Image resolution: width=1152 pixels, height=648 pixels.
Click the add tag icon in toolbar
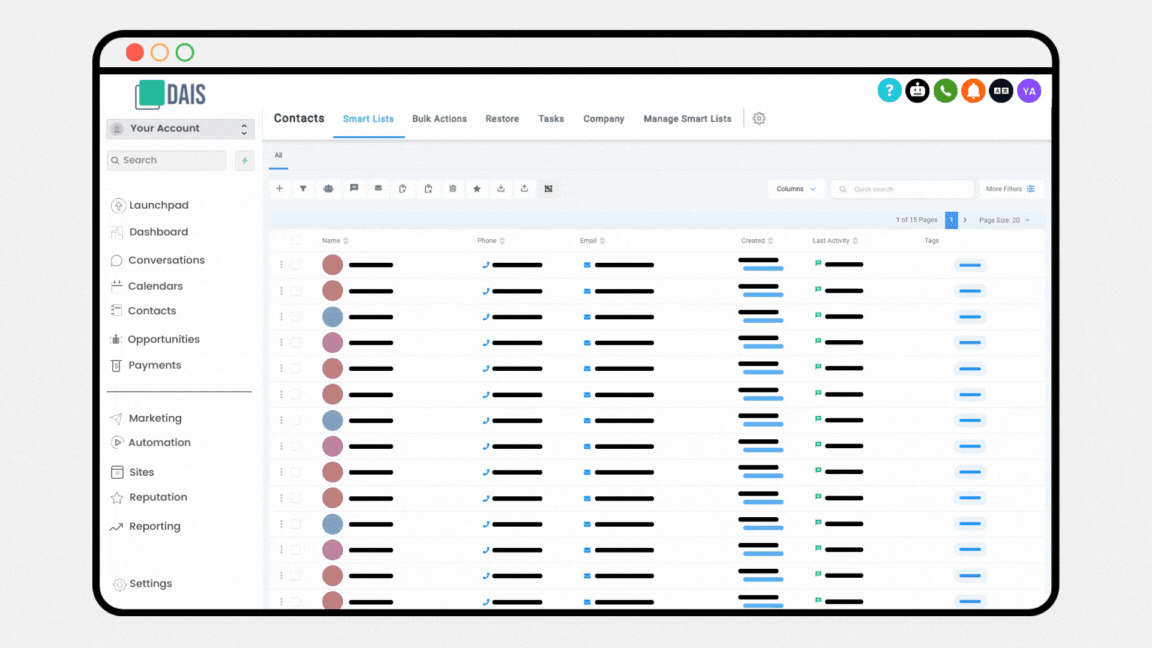pos(403,189)
